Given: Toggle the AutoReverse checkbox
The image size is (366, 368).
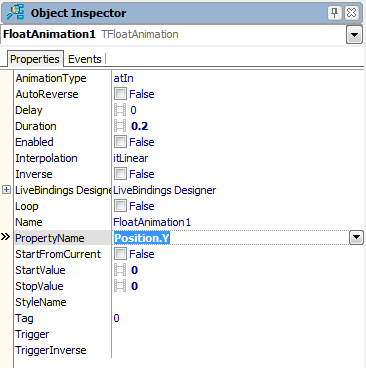Looking at the screenshot, I should pos(120,94).
